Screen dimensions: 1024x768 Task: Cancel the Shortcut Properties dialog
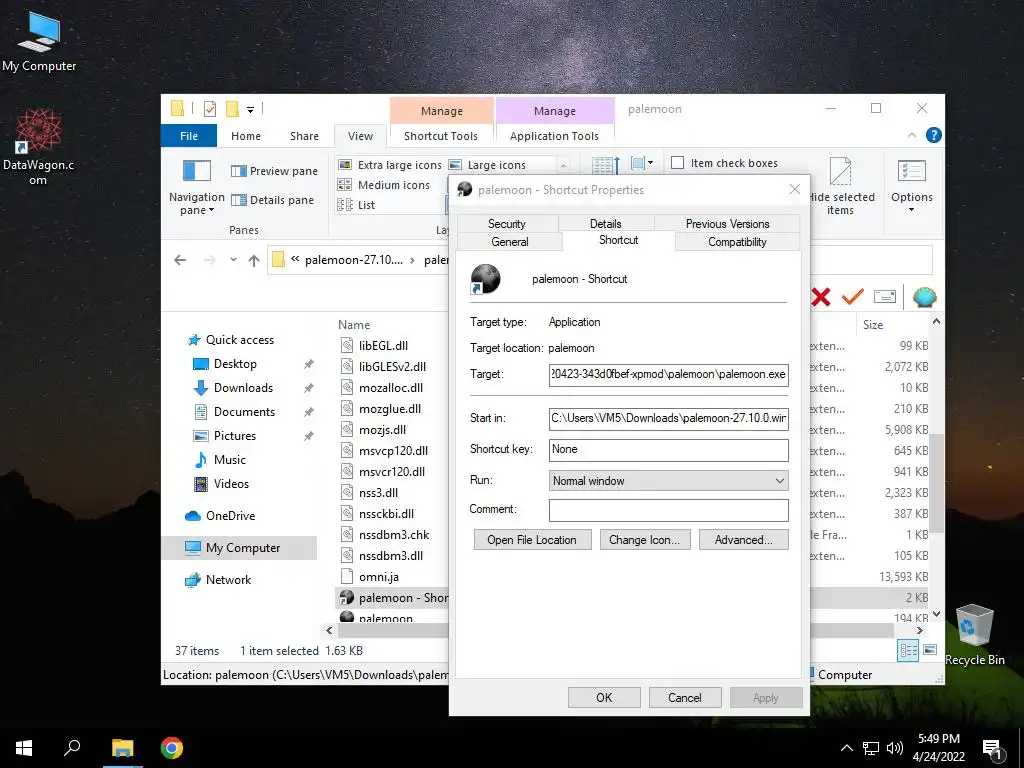tap(684, 697)
